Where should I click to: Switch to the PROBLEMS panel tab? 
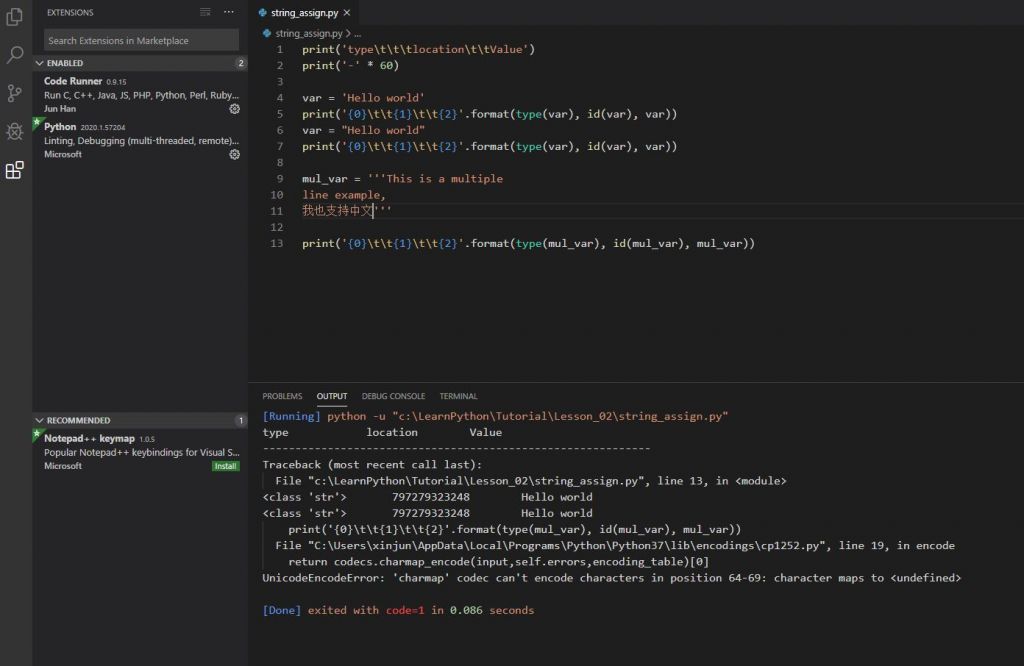pos(282,396)
